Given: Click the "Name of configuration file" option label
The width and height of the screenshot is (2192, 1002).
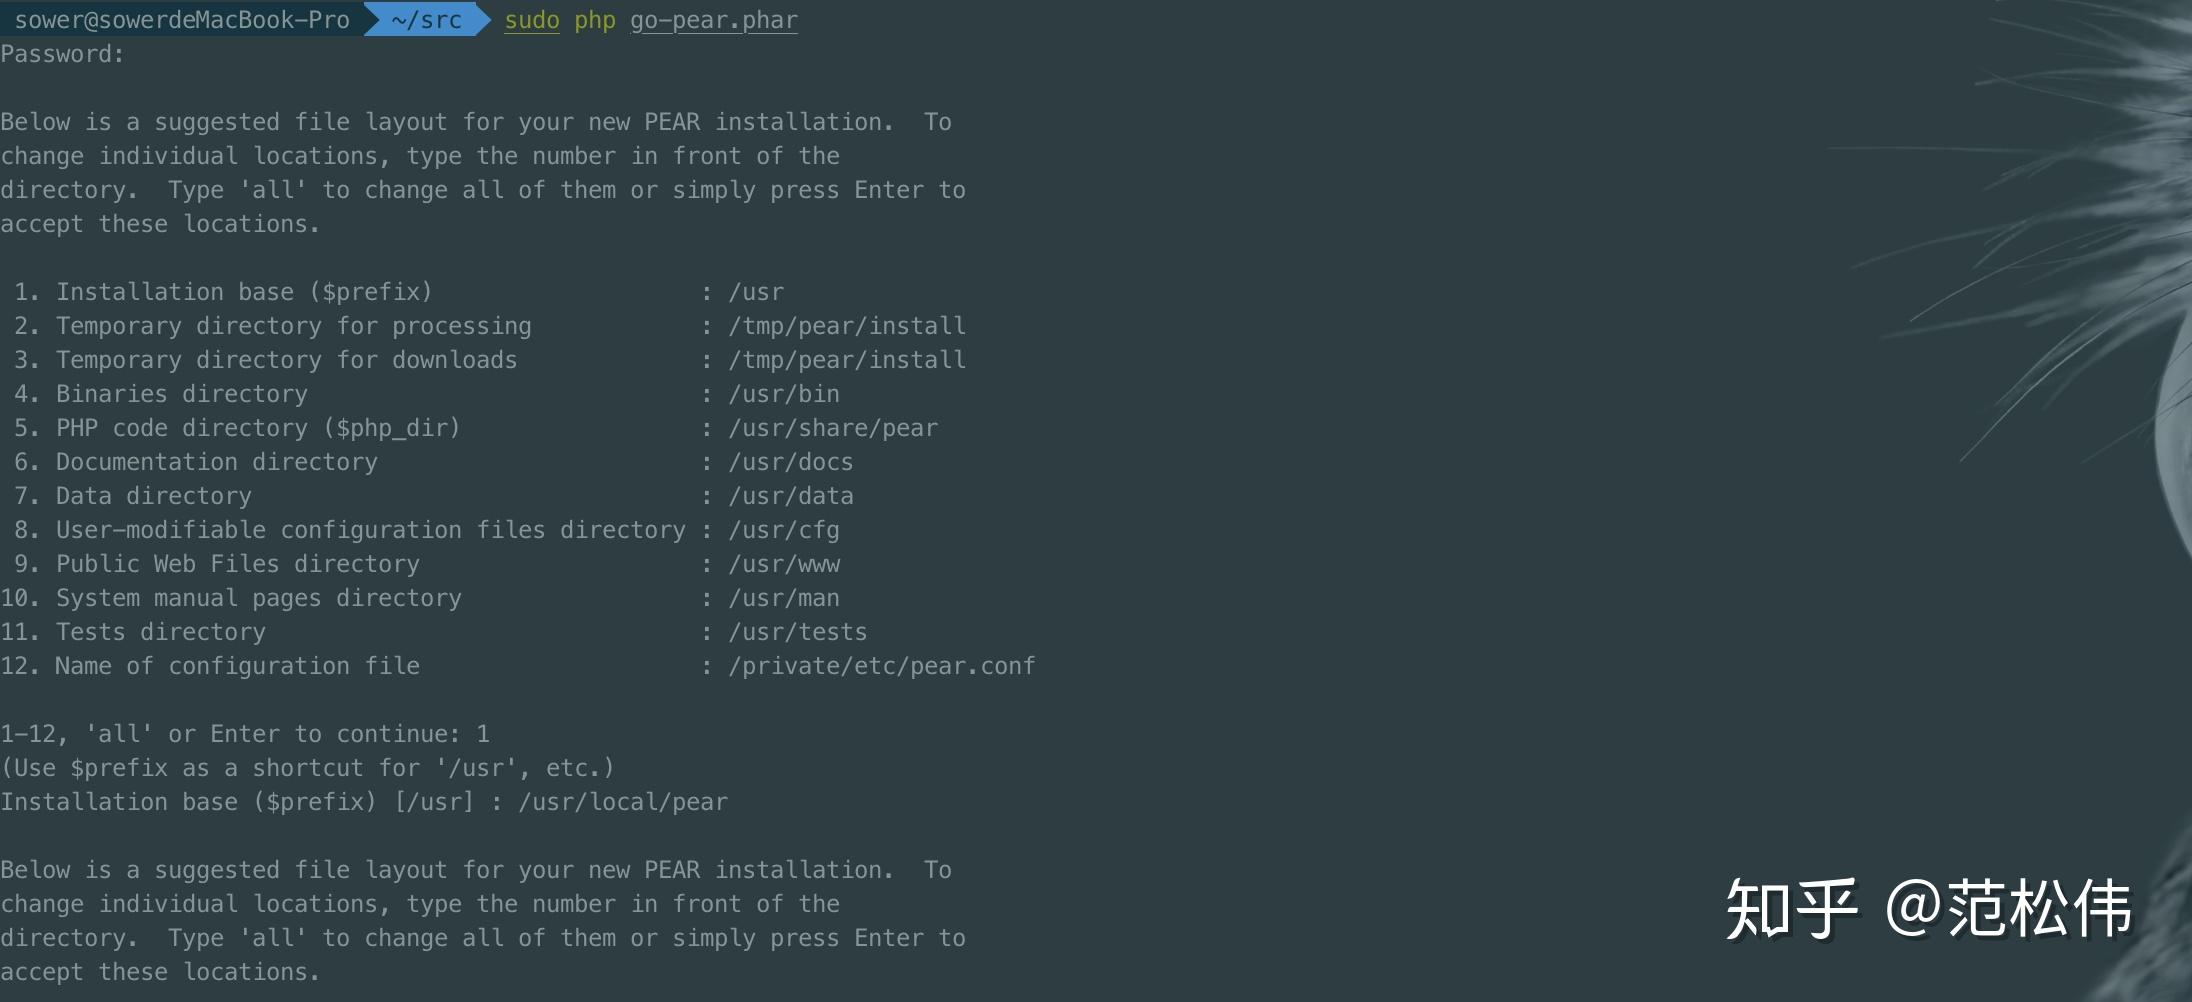Looking at the screenshot, I should click(x=237, y=666).
